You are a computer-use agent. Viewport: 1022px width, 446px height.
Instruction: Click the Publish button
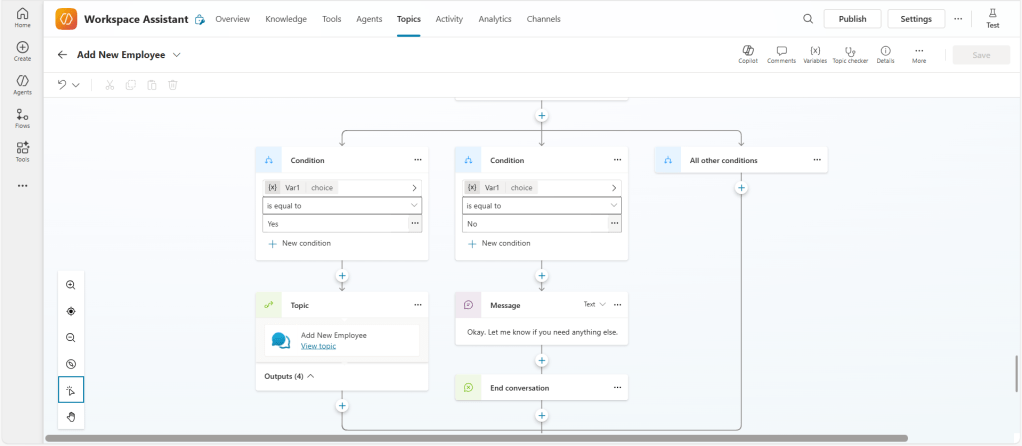[852, 19]
